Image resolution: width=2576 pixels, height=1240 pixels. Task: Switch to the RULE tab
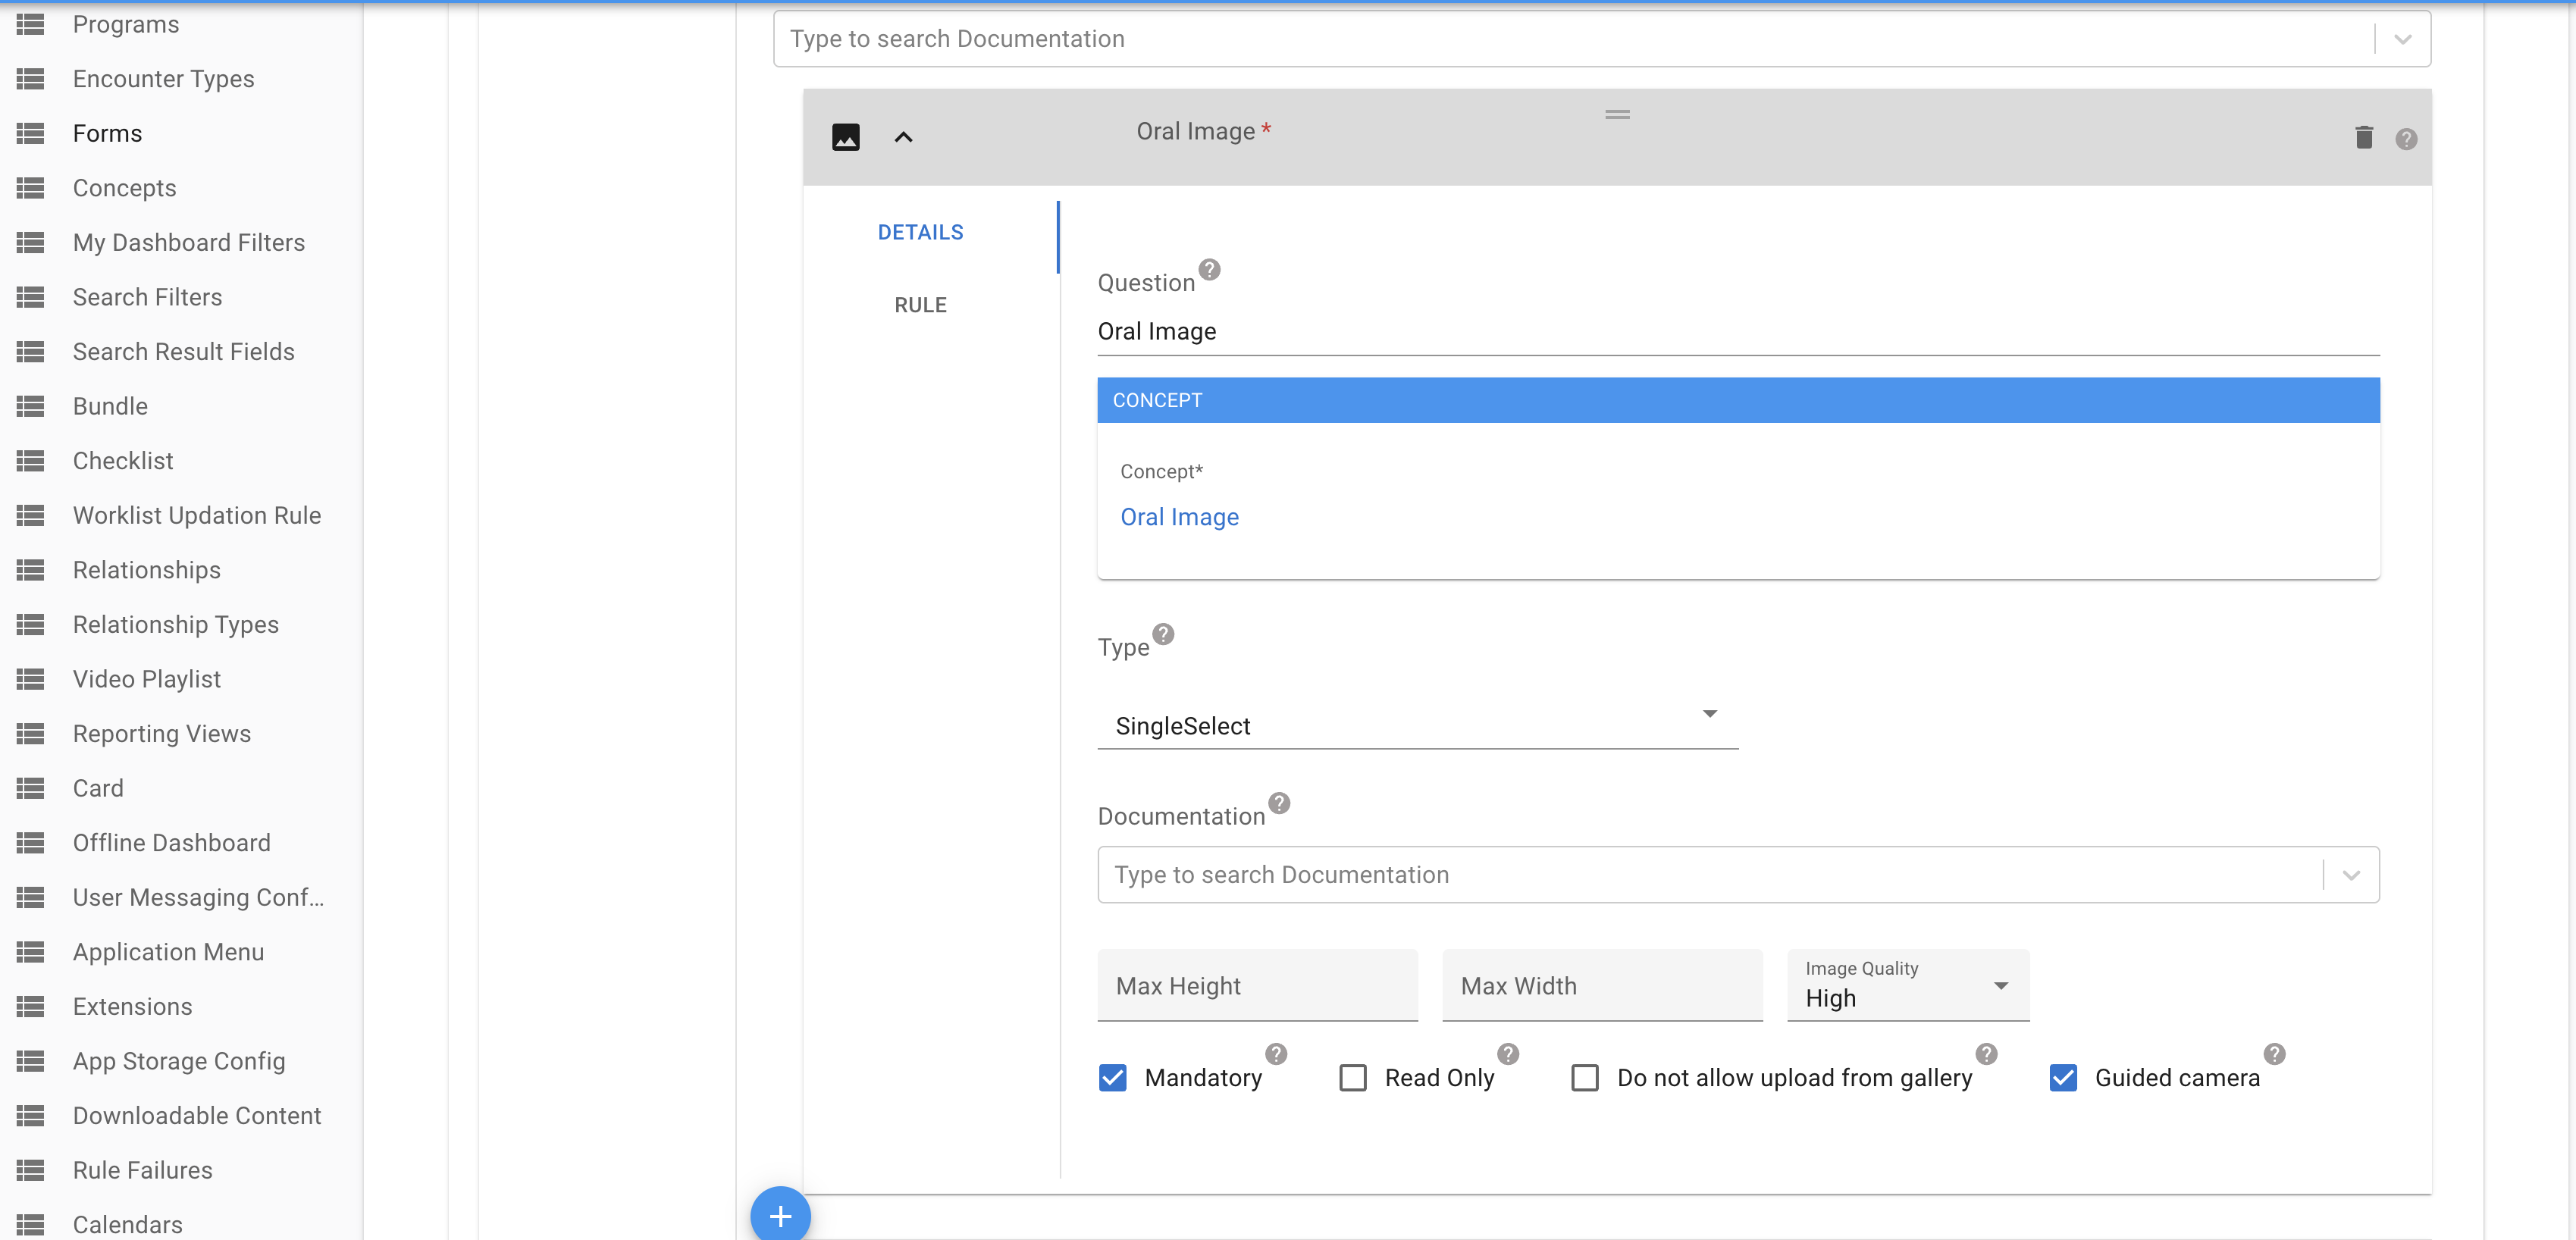pos(921,305)
